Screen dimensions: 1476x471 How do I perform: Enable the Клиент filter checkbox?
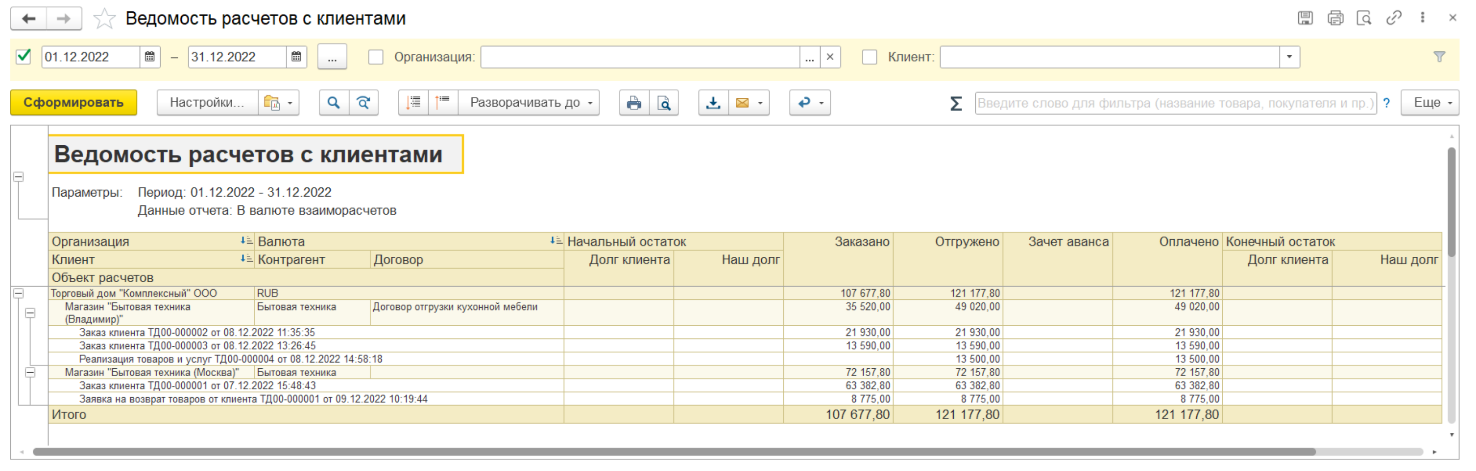[869, 57]
